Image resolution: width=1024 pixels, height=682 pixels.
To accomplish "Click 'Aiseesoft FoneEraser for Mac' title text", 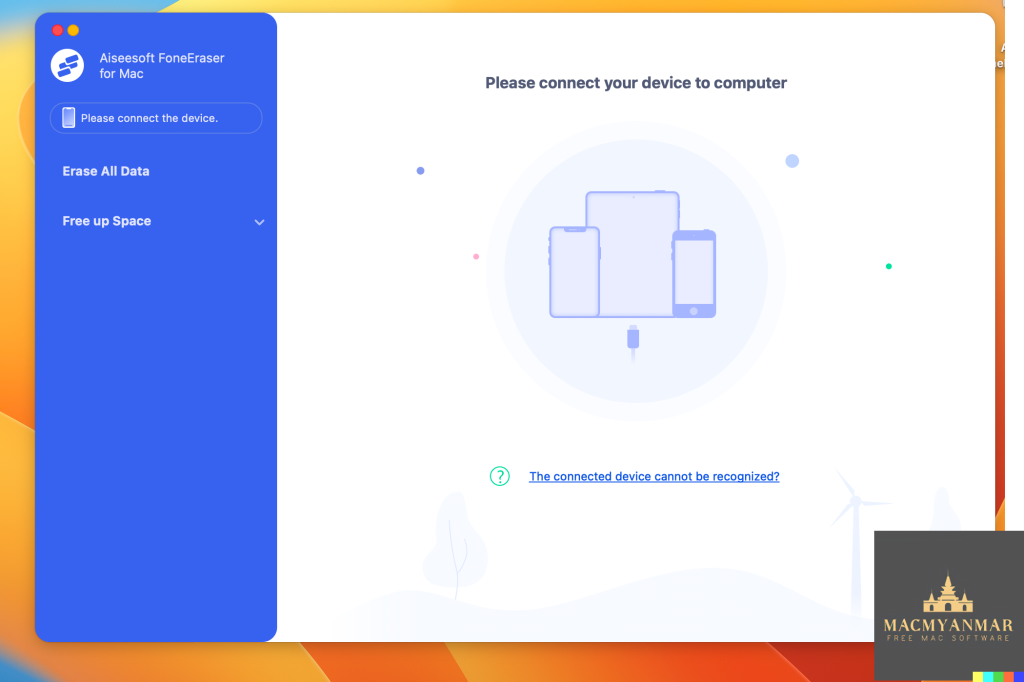I will 161,65.
